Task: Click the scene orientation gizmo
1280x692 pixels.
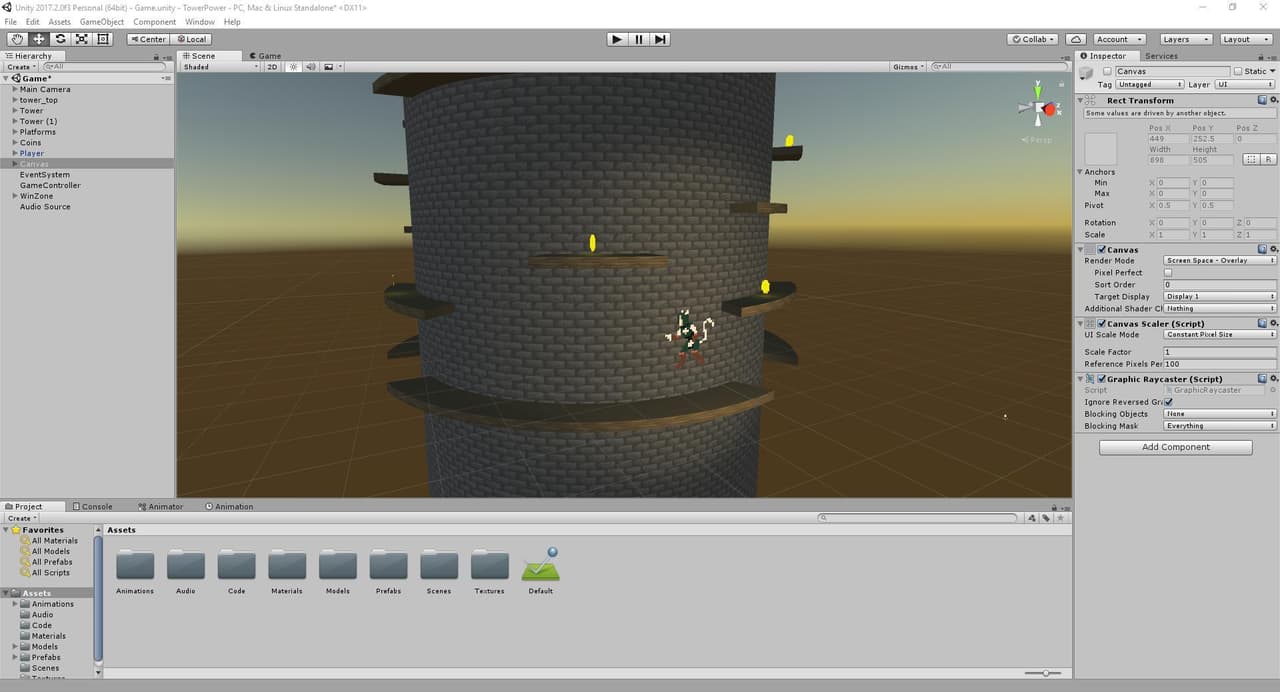Action: (1041, 108)
